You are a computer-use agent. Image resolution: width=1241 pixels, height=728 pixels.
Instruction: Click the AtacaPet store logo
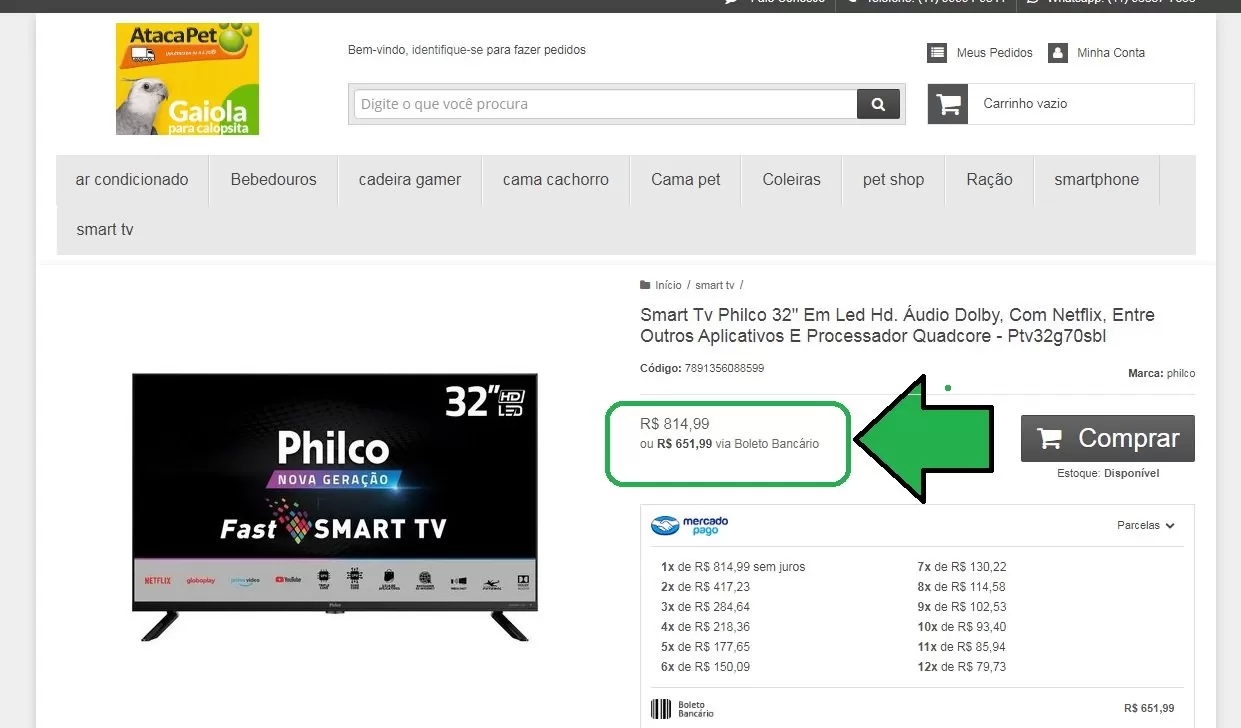point(187,79)
